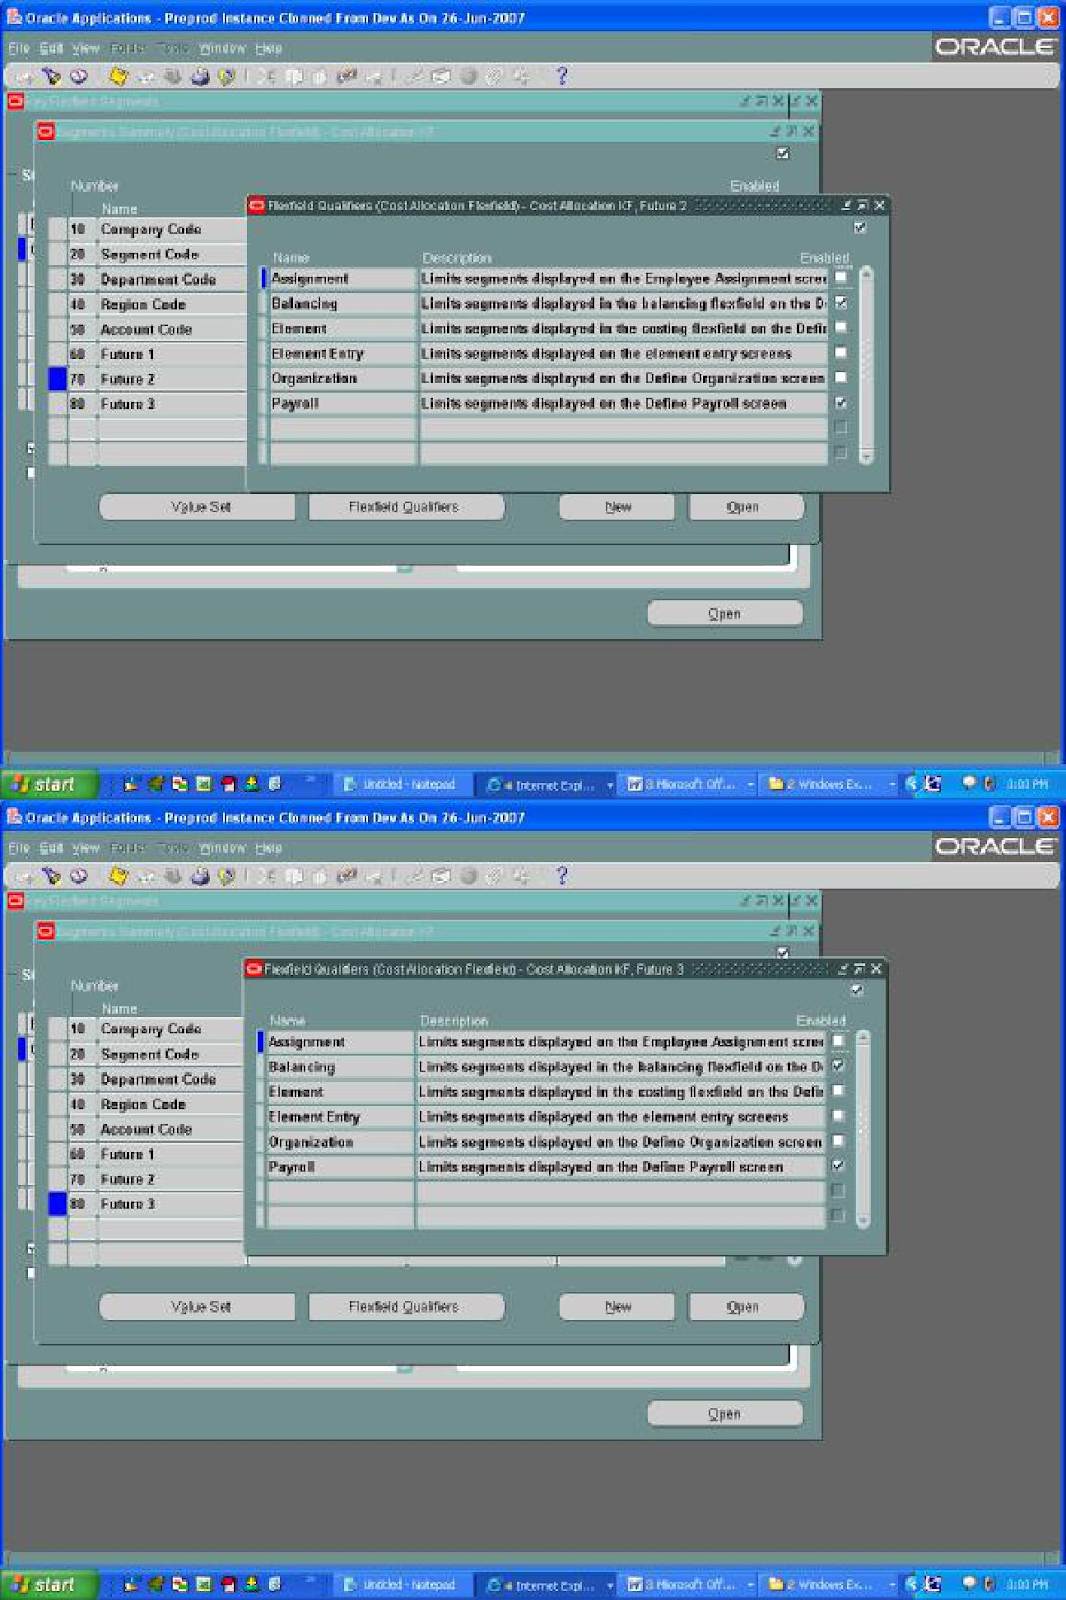Click the Cut scissors icon in top Oracle toolbar
The image size is (1066, 1600).
tap(266, 76)
